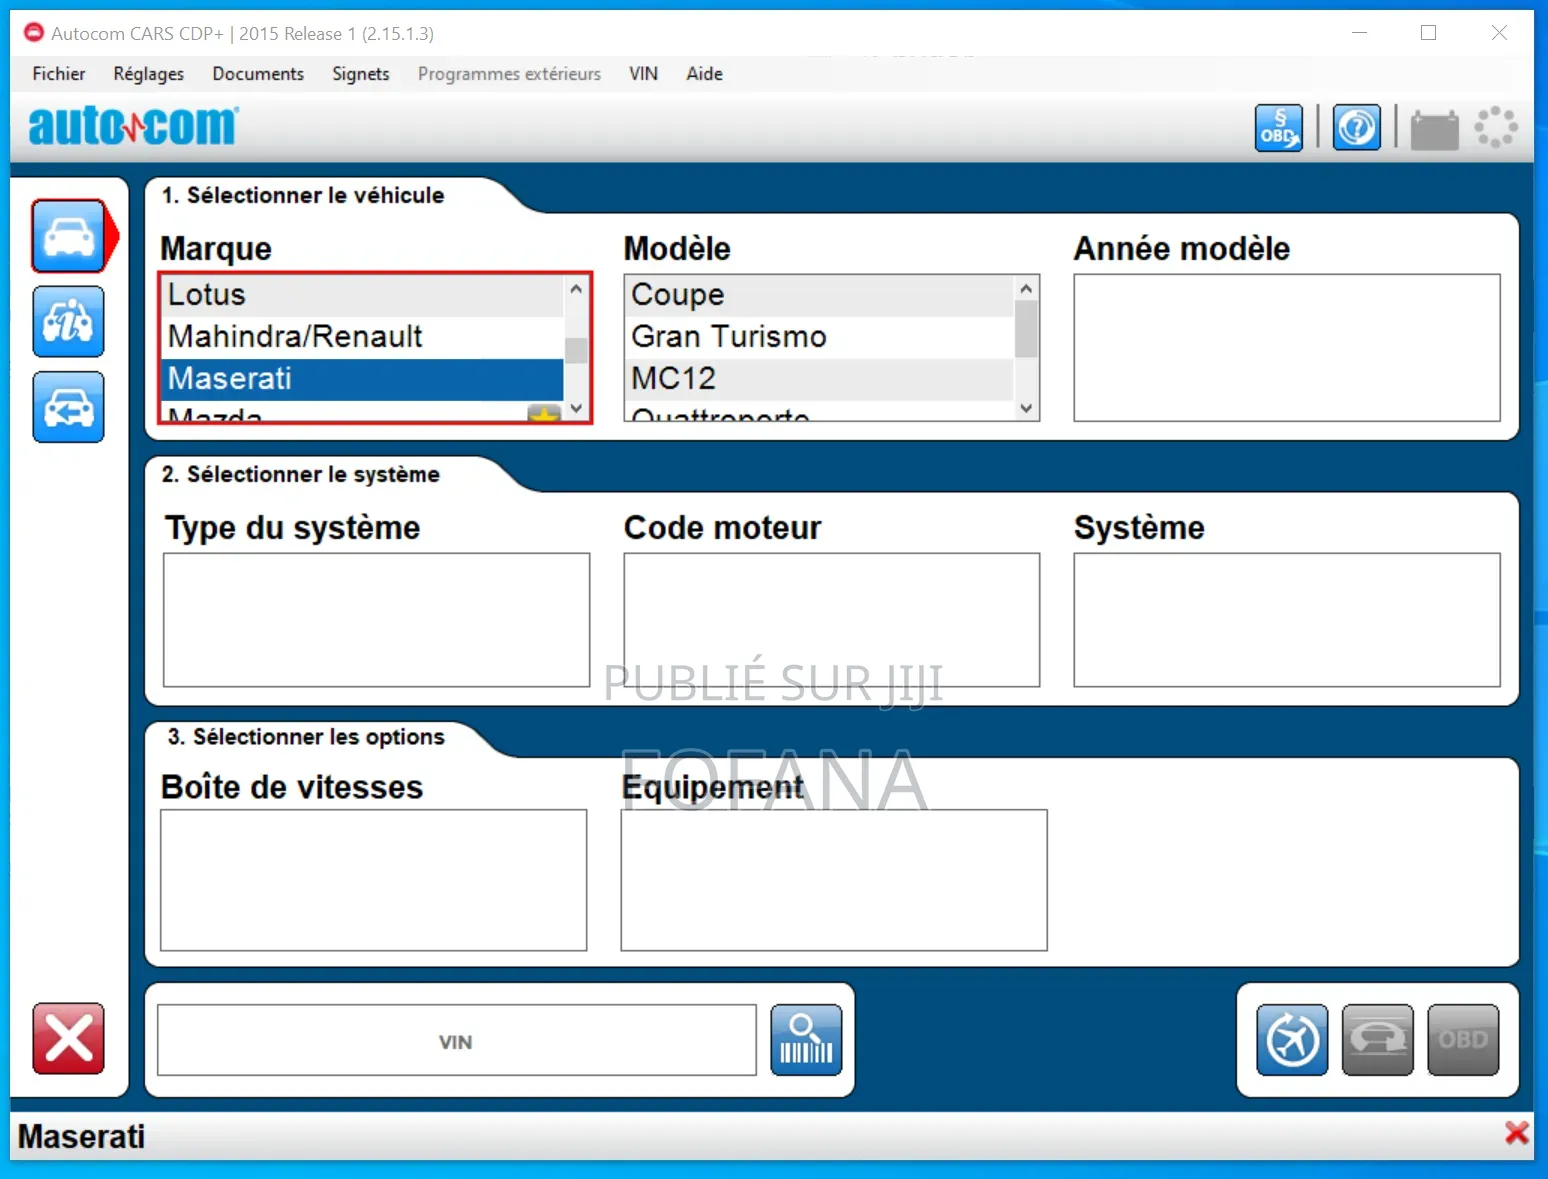1548x1179 pixels.
Task: Click the Marque list scroll up arrow
Action: click(576, 289)
